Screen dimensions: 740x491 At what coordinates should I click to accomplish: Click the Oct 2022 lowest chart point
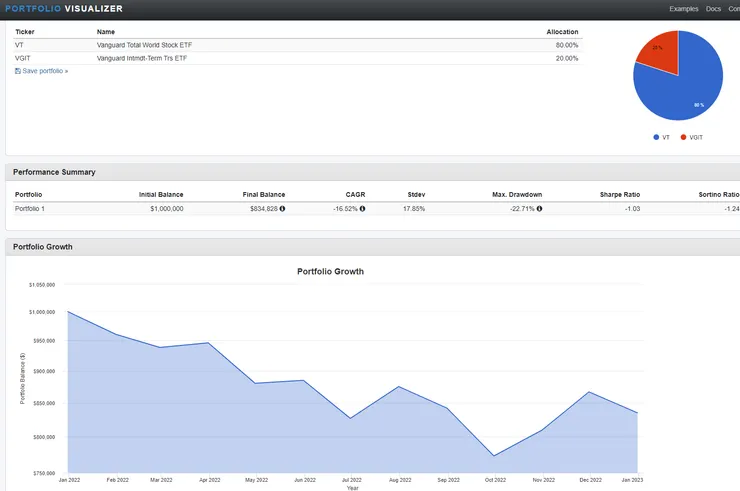coord(494,456)
